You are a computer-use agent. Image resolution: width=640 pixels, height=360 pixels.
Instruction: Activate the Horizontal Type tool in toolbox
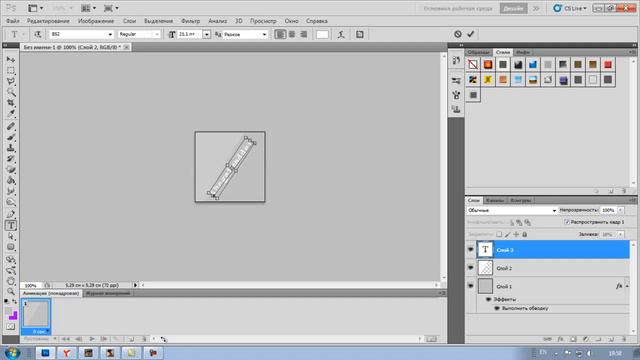pyautogui.click(x=11, y=225)
